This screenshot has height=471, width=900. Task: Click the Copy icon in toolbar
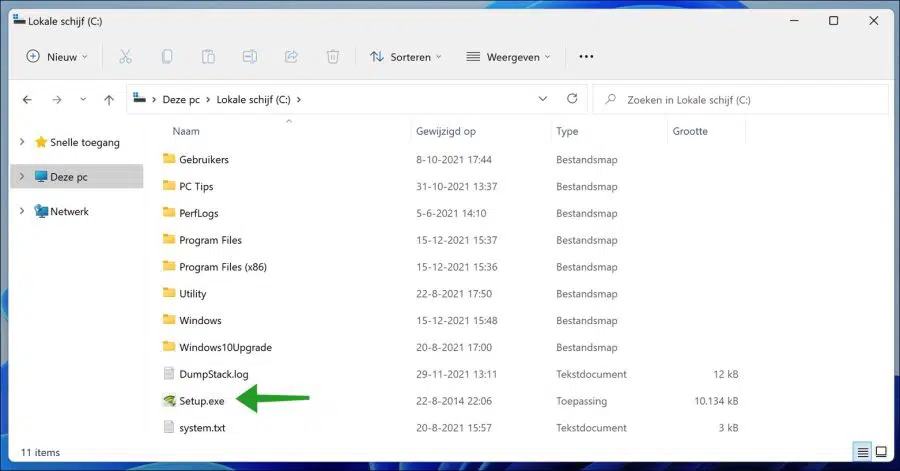(167, 56)
